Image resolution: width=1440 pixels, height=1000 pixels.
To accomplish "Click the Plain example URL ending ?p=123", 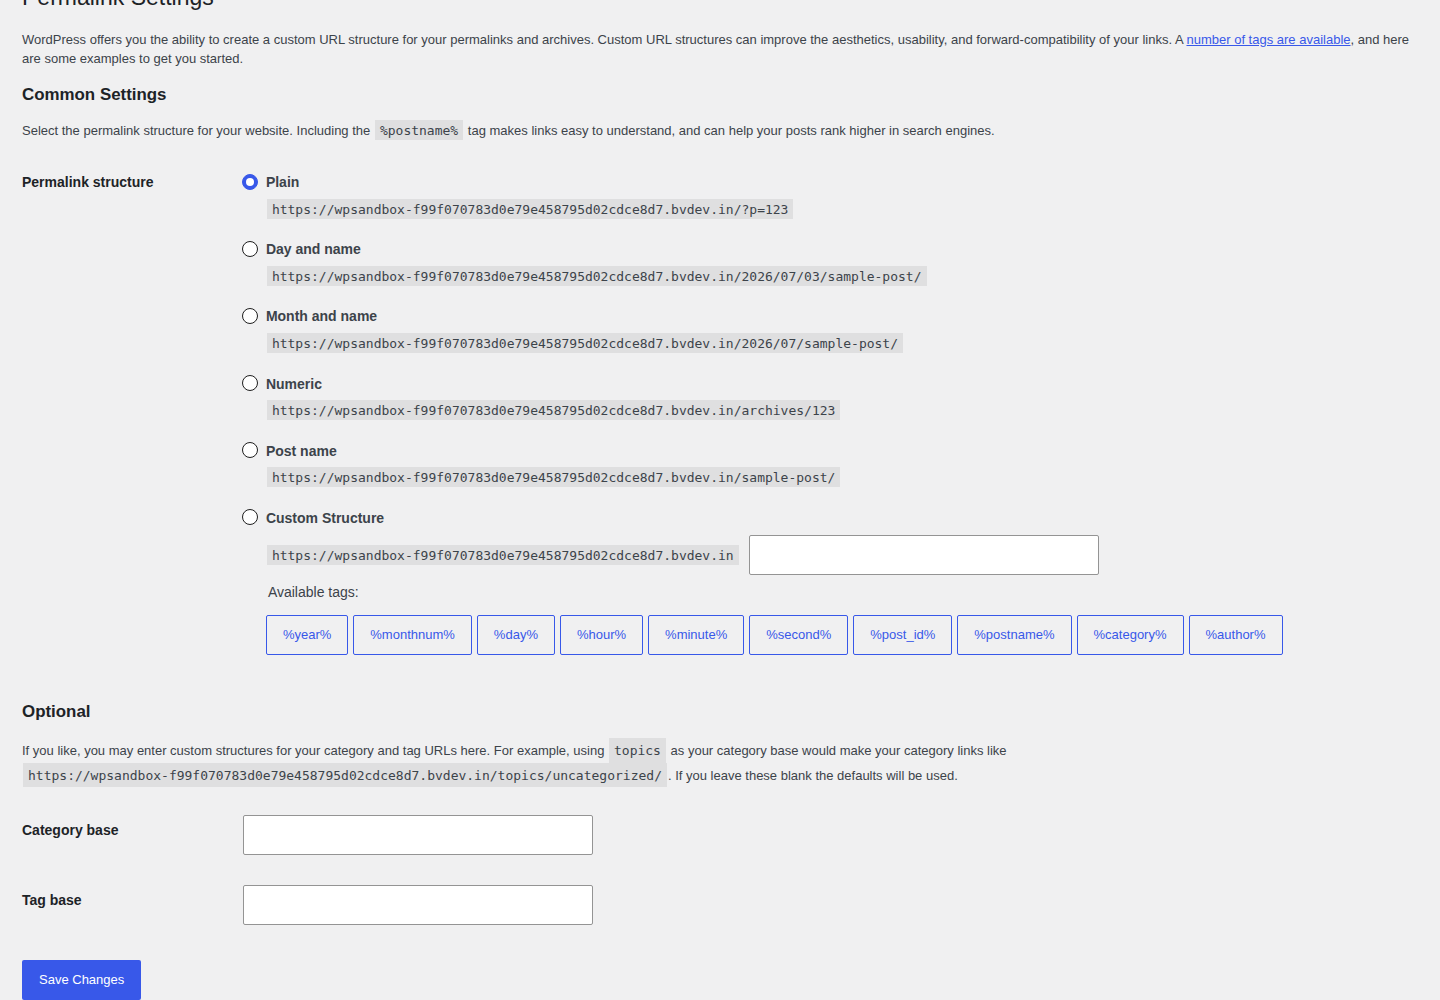I will point(530,210).
